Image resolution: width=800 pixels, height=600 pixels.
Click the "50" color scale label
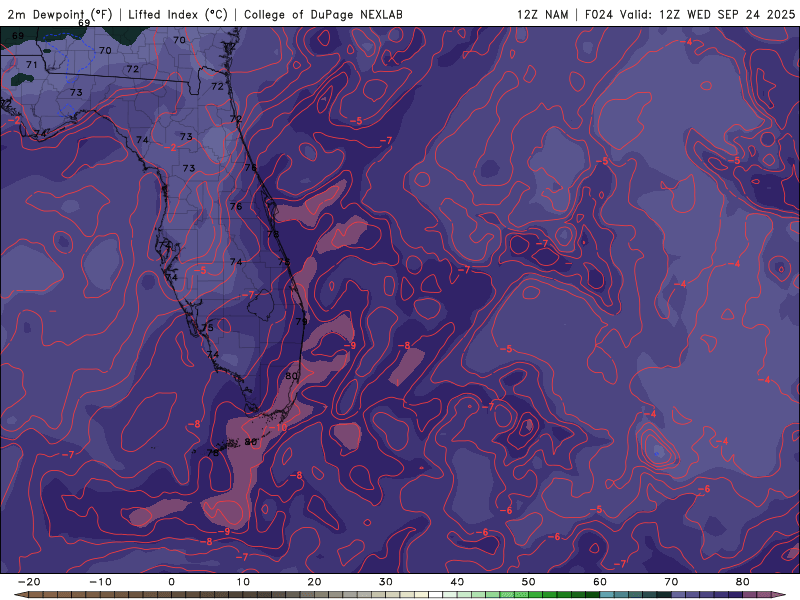click(x=529, y=582)
